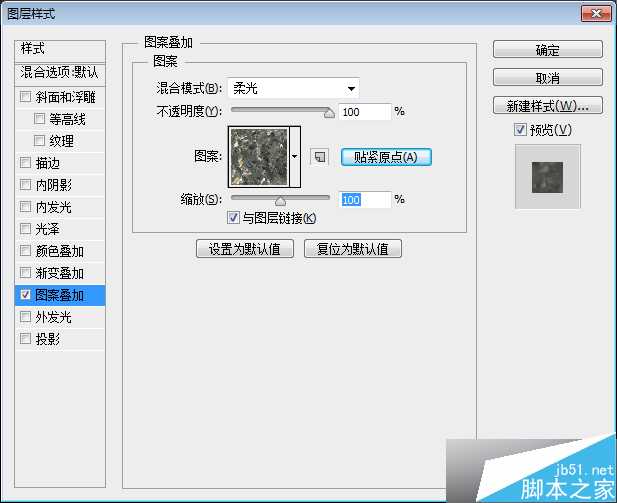
Task: Toggle the 描边 style checkbox
Action: click(x=25, y=163)
